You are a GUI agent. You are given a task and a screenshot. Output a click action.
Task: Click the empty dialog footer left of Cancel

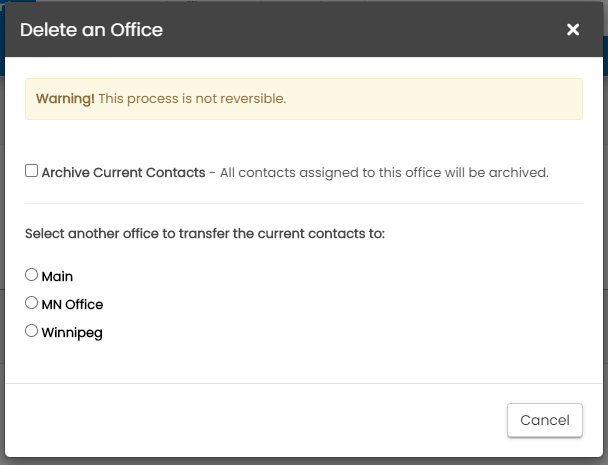click(x=250, y=420)
